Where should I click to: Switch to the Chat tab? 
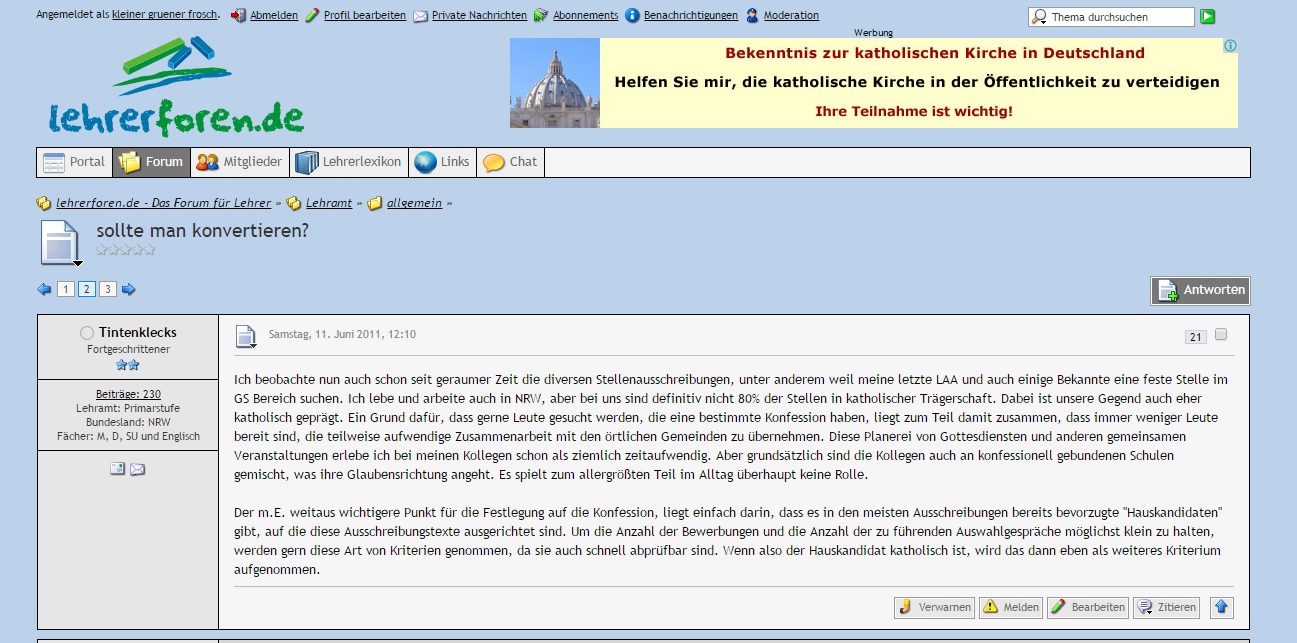click(510, 162)
